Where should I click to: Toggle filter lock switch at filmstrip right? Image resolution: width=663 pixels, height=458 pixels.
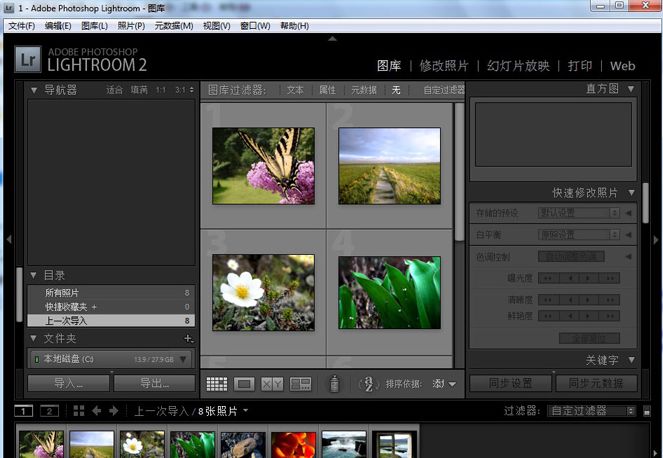[x=647, y=411]
